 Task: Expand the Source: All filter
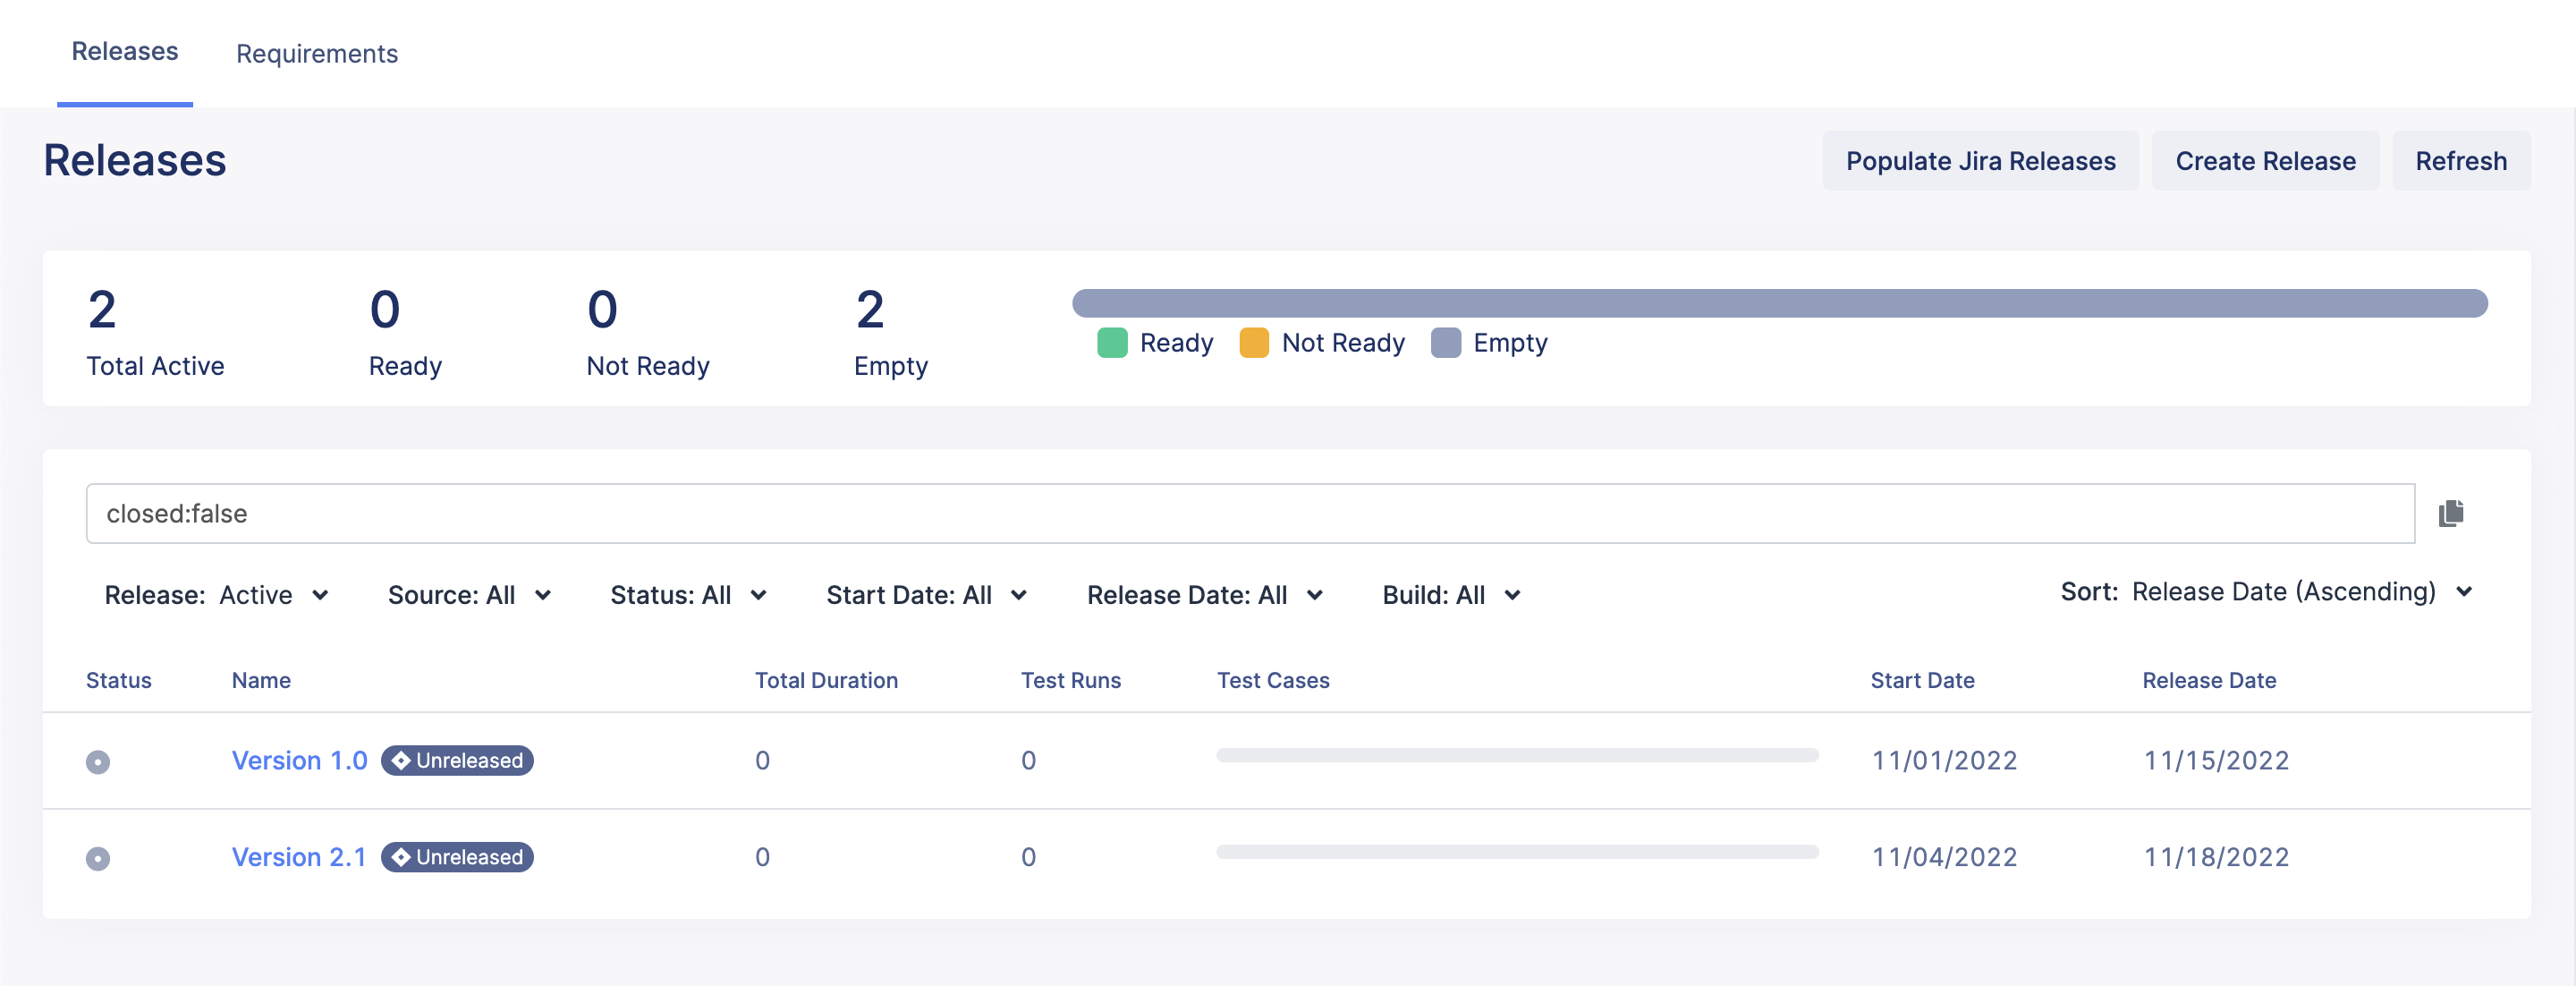pyautogui.click(x=469, y=595)
